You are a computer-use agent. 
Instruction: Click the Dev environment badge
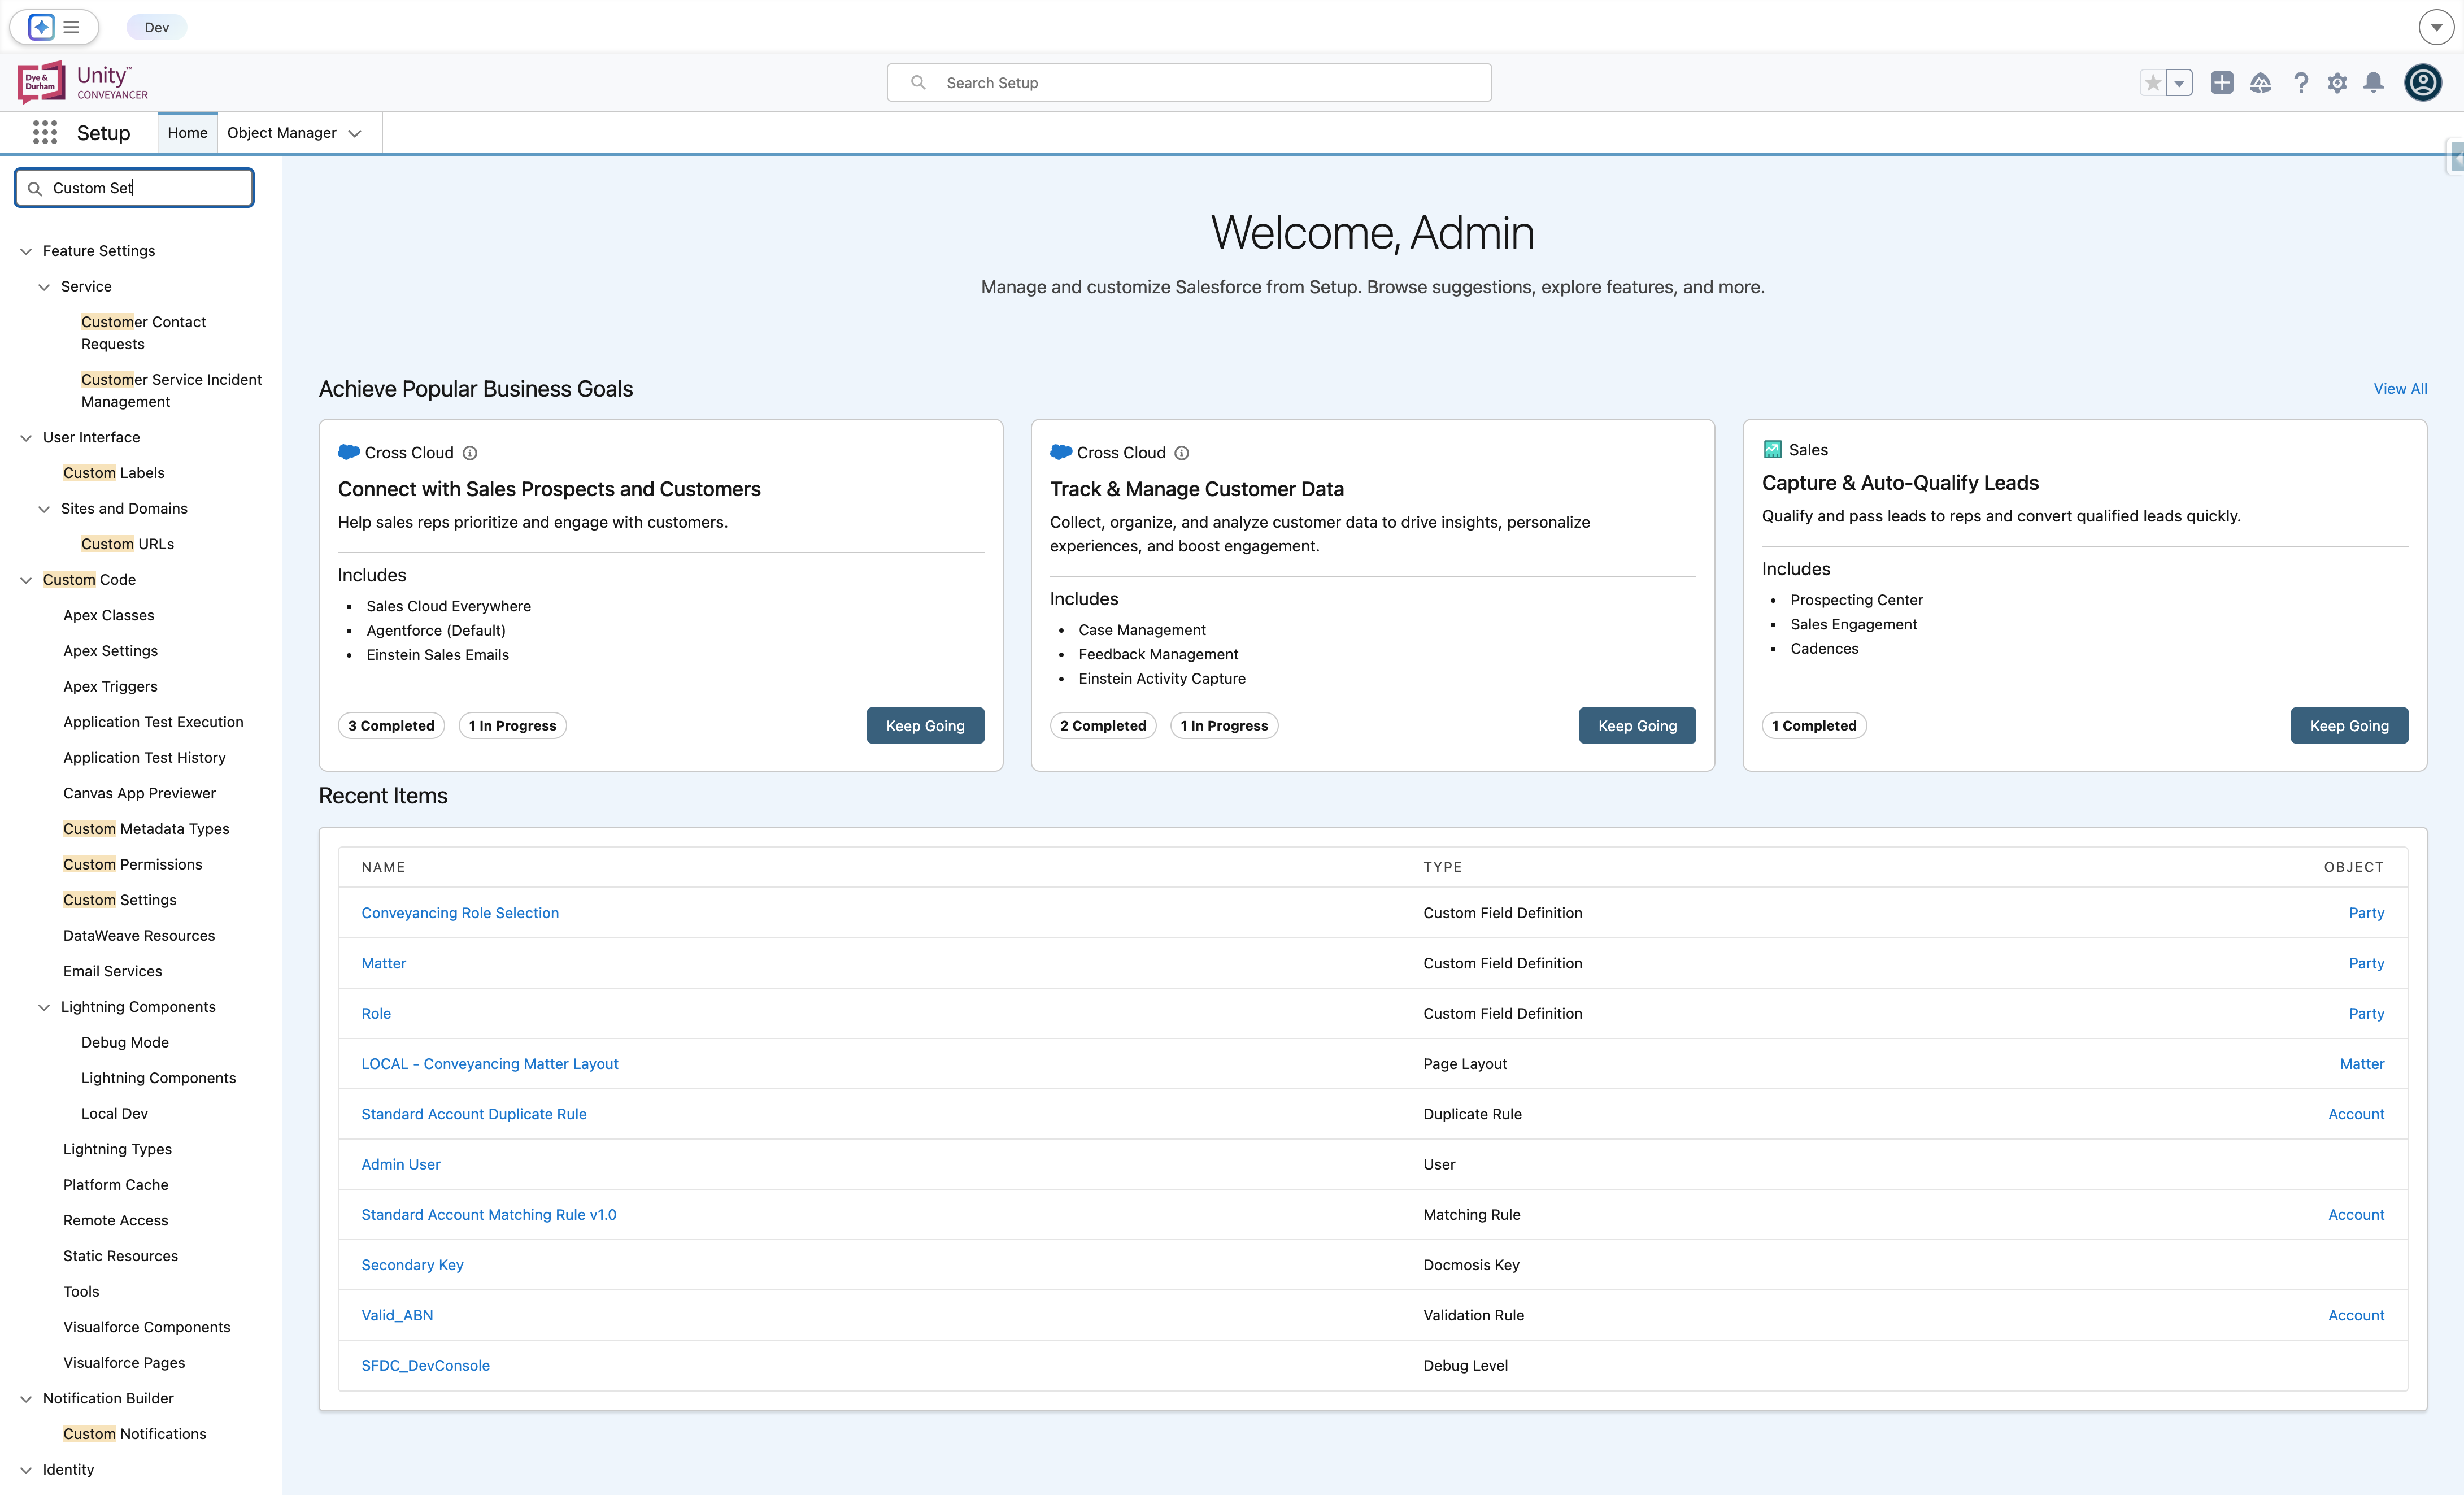(x=156, y=27)
